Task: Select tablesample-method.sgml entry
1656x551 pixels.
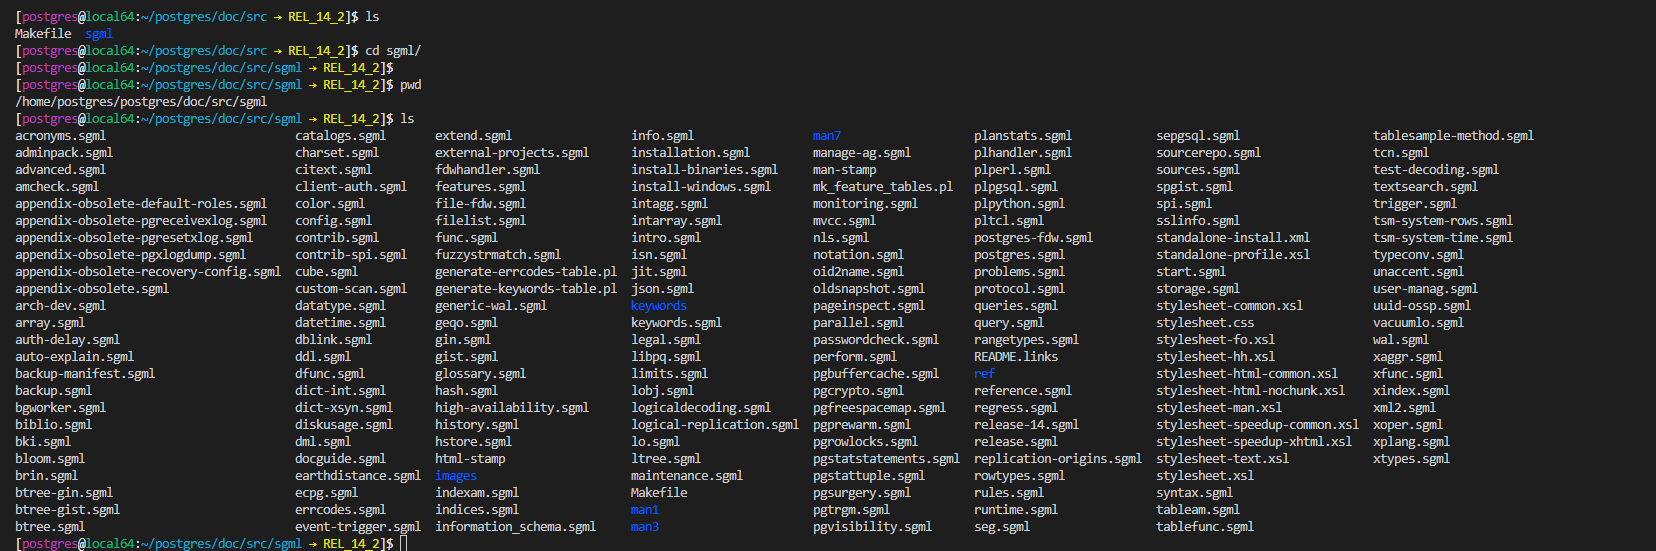Action: 1453,136
